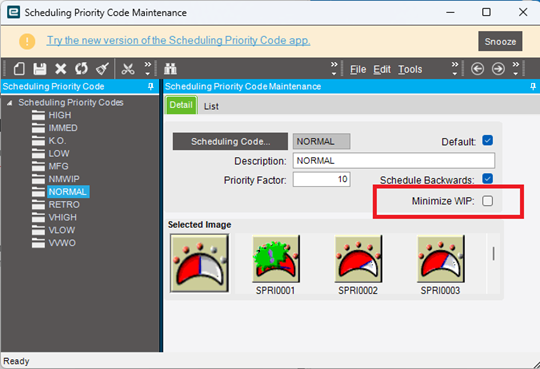Refresh using the circular arrows icon
540x369 pixels.
click(81, 69)
